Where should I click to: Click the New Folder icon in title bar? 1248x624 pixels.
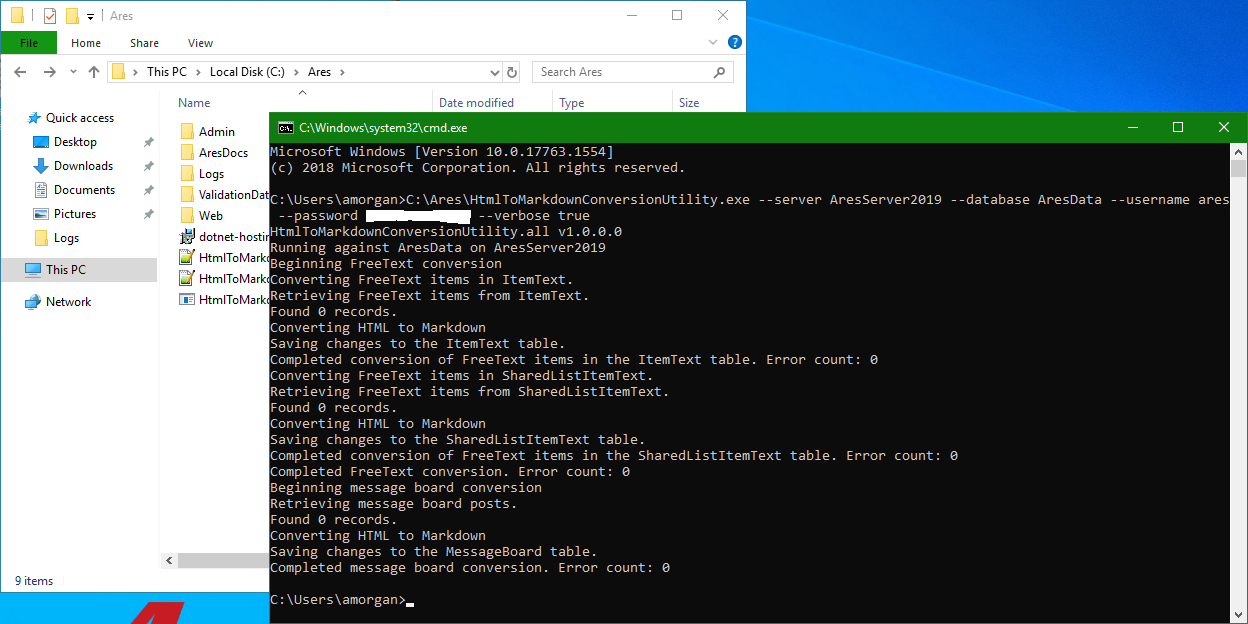coord(71,16)
